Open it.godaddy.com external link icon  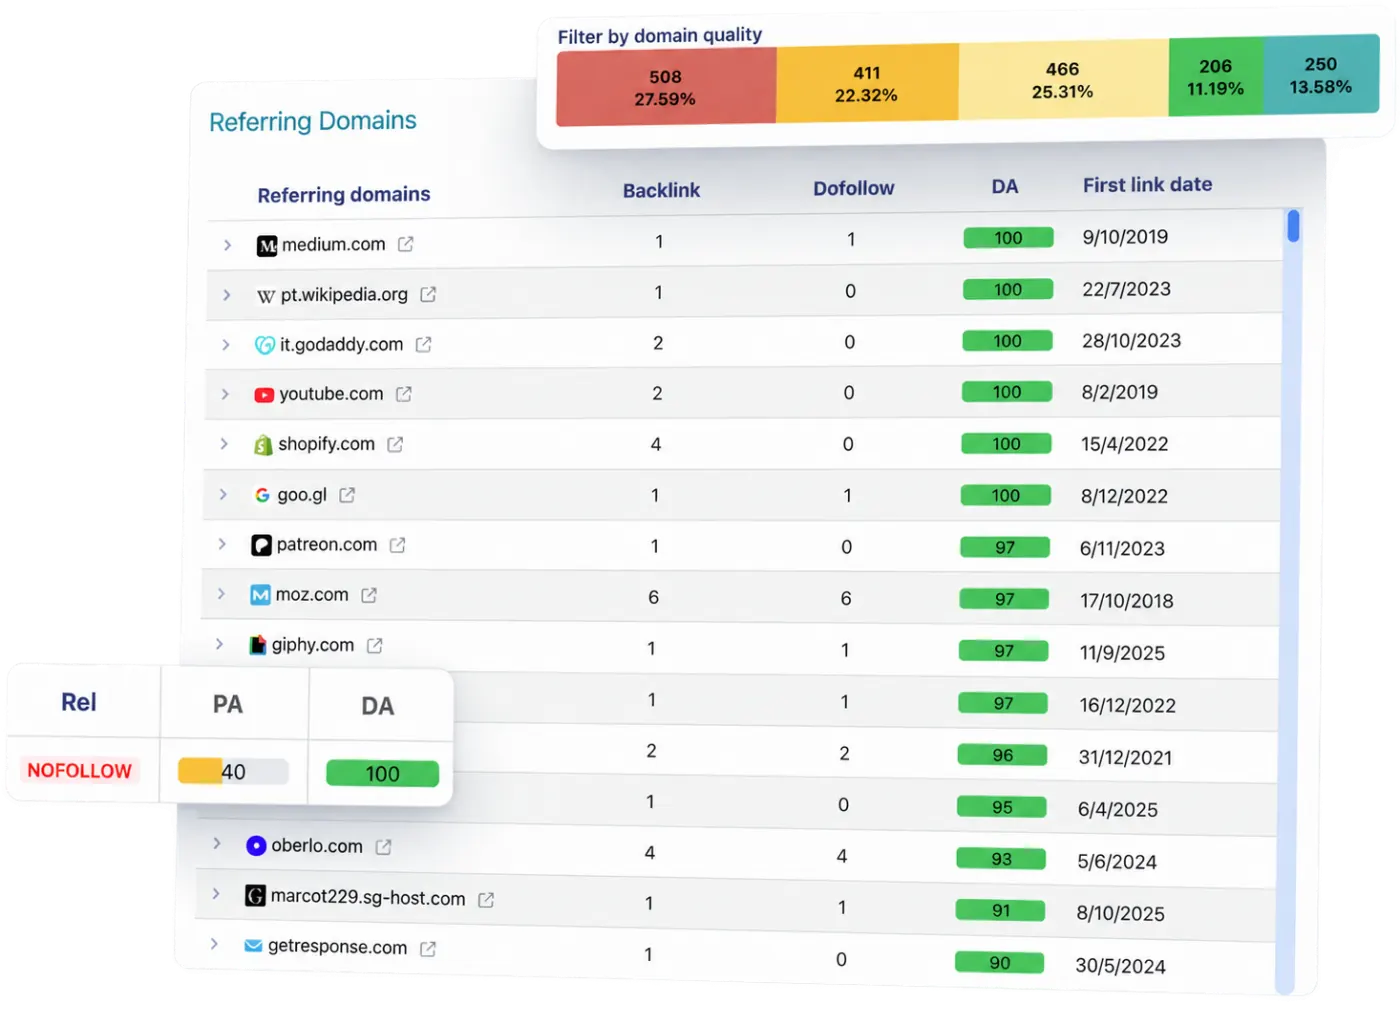point(423,345)
